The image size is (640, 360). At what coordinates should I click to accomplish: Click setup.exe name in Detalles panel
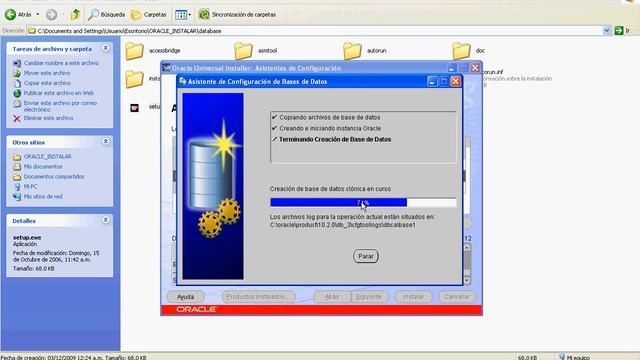(27, 237)
